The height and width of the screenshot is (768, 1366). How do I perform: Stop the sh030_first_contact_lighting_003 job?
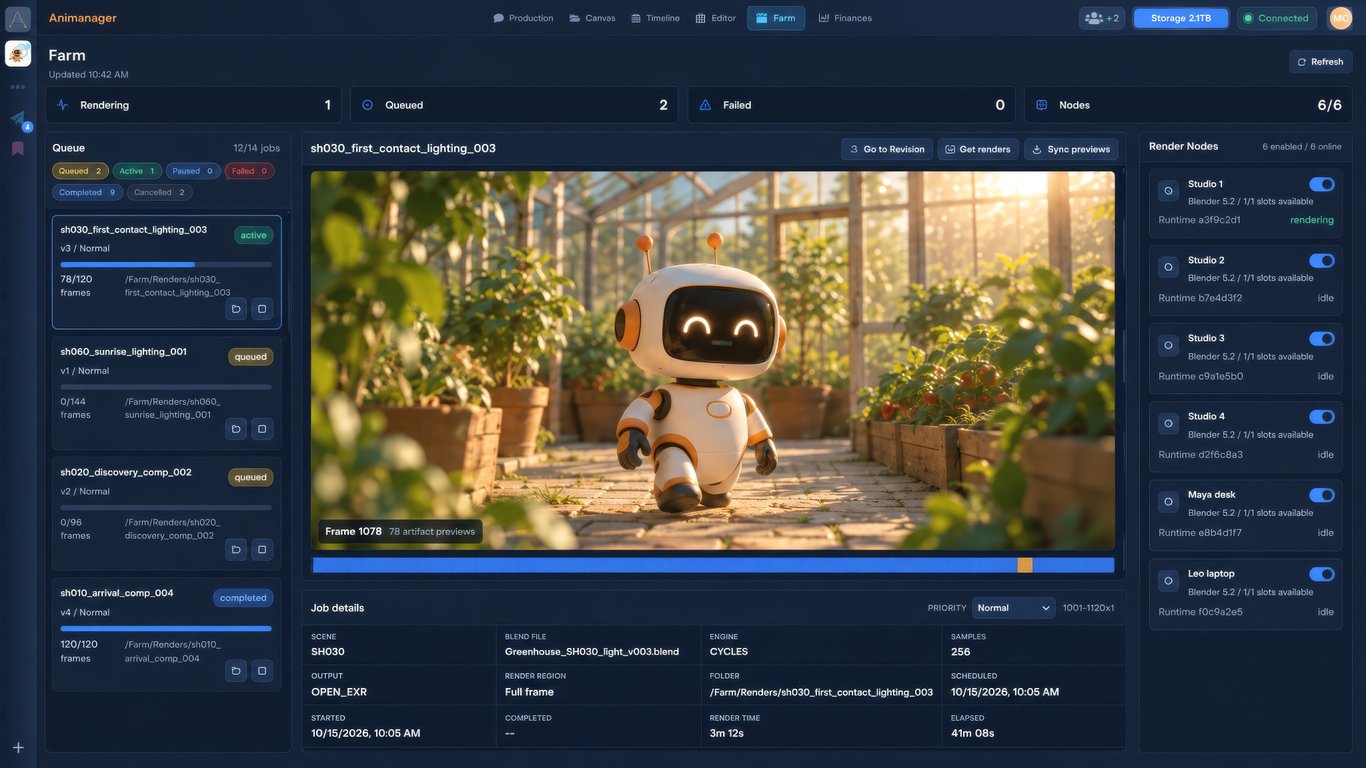point(262,309)
